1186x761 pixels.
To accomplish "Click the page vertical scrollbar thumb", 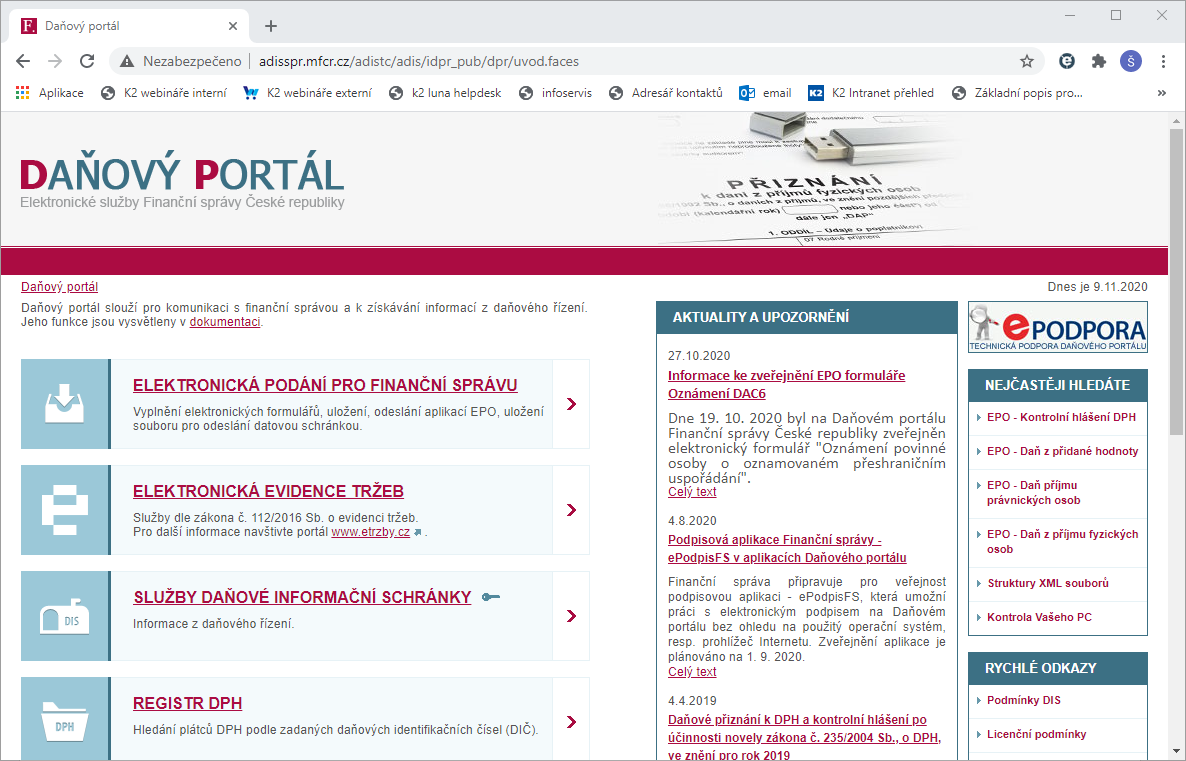I will (x=1176, y=281).
